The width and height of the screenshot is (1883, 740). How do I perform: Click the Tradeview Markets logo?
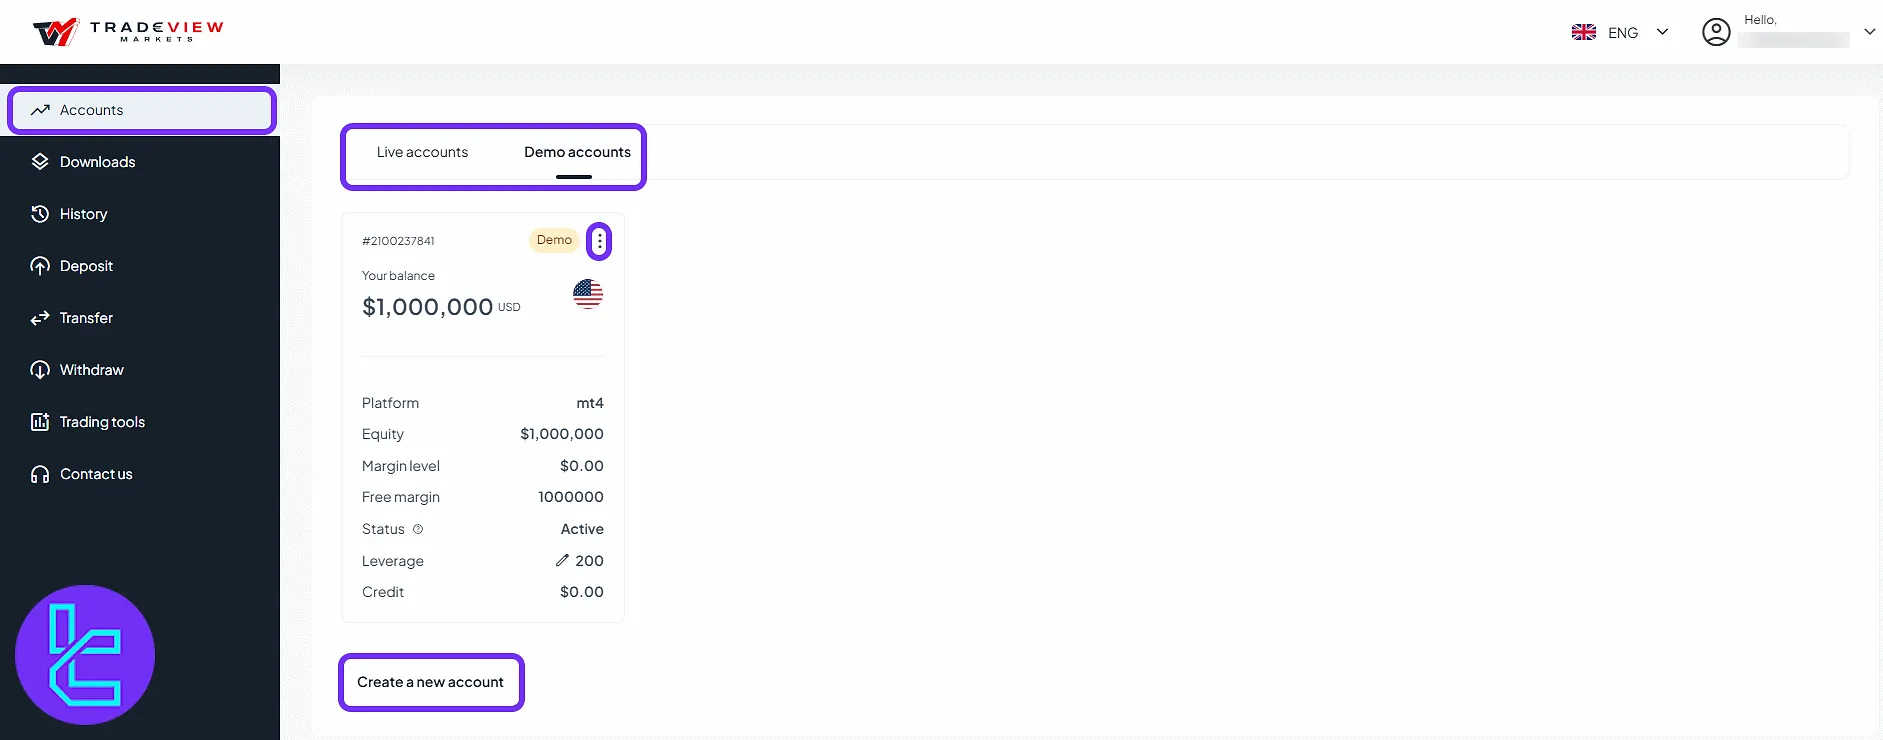[128, 32]
